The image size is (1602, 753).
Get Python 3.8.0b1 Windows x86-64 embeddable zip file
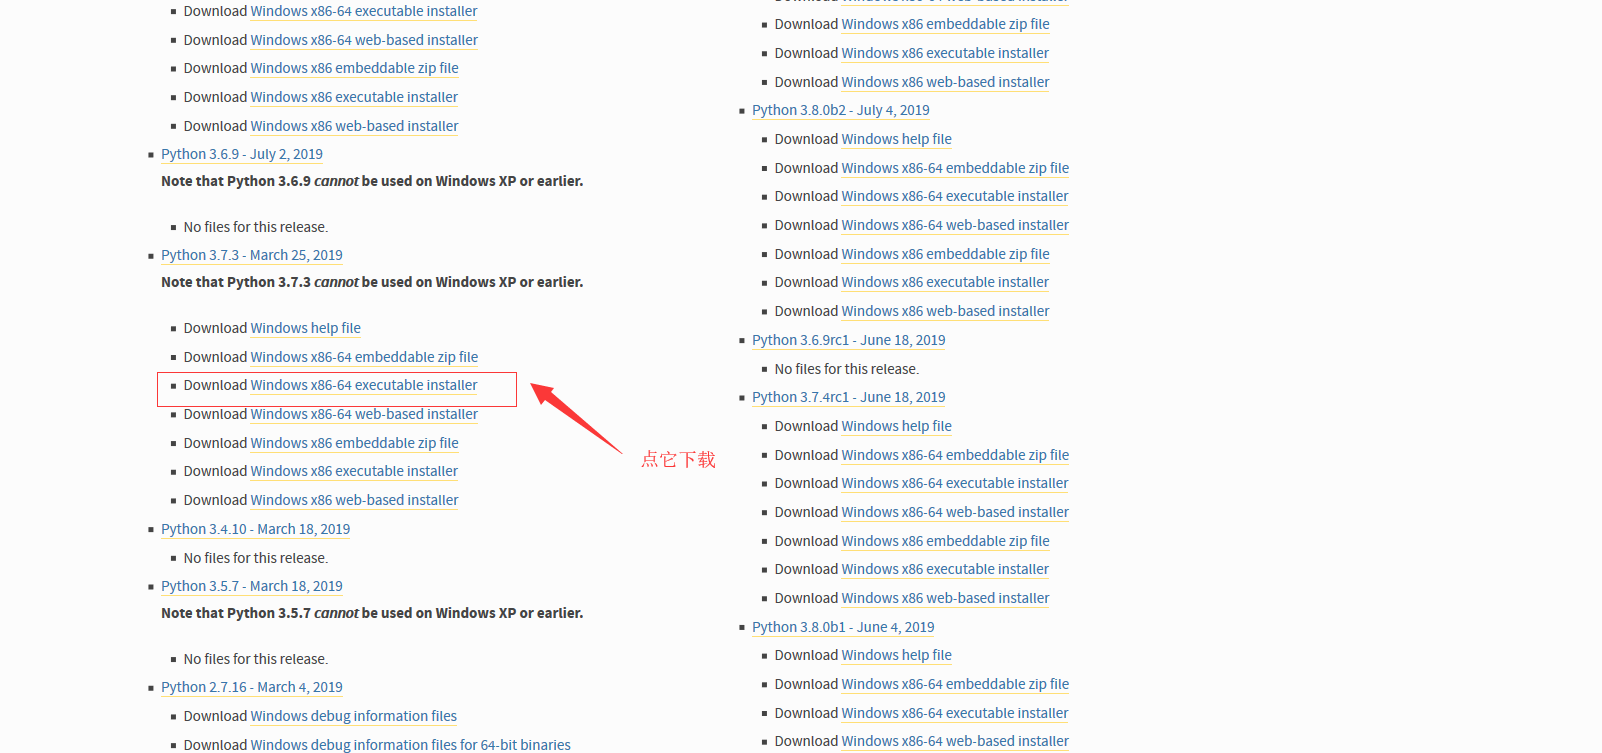click(x=955, y=684)
